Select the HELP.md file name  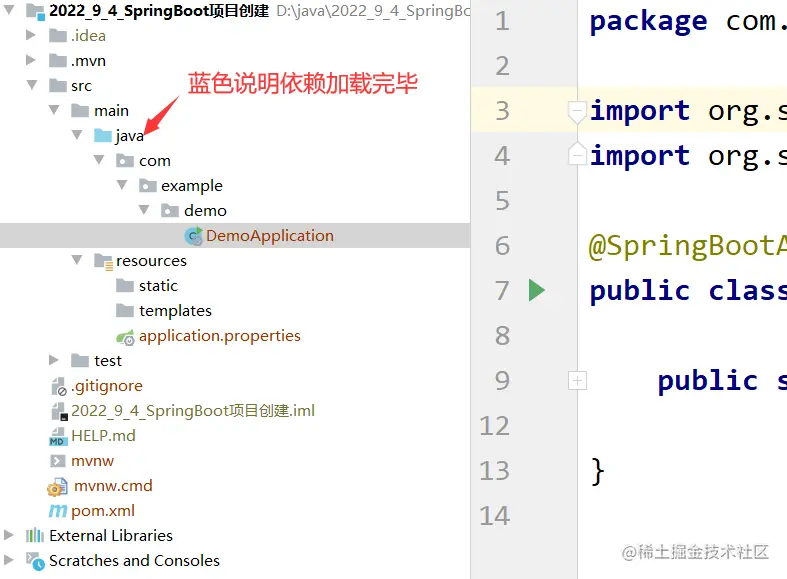coord(103,436)
